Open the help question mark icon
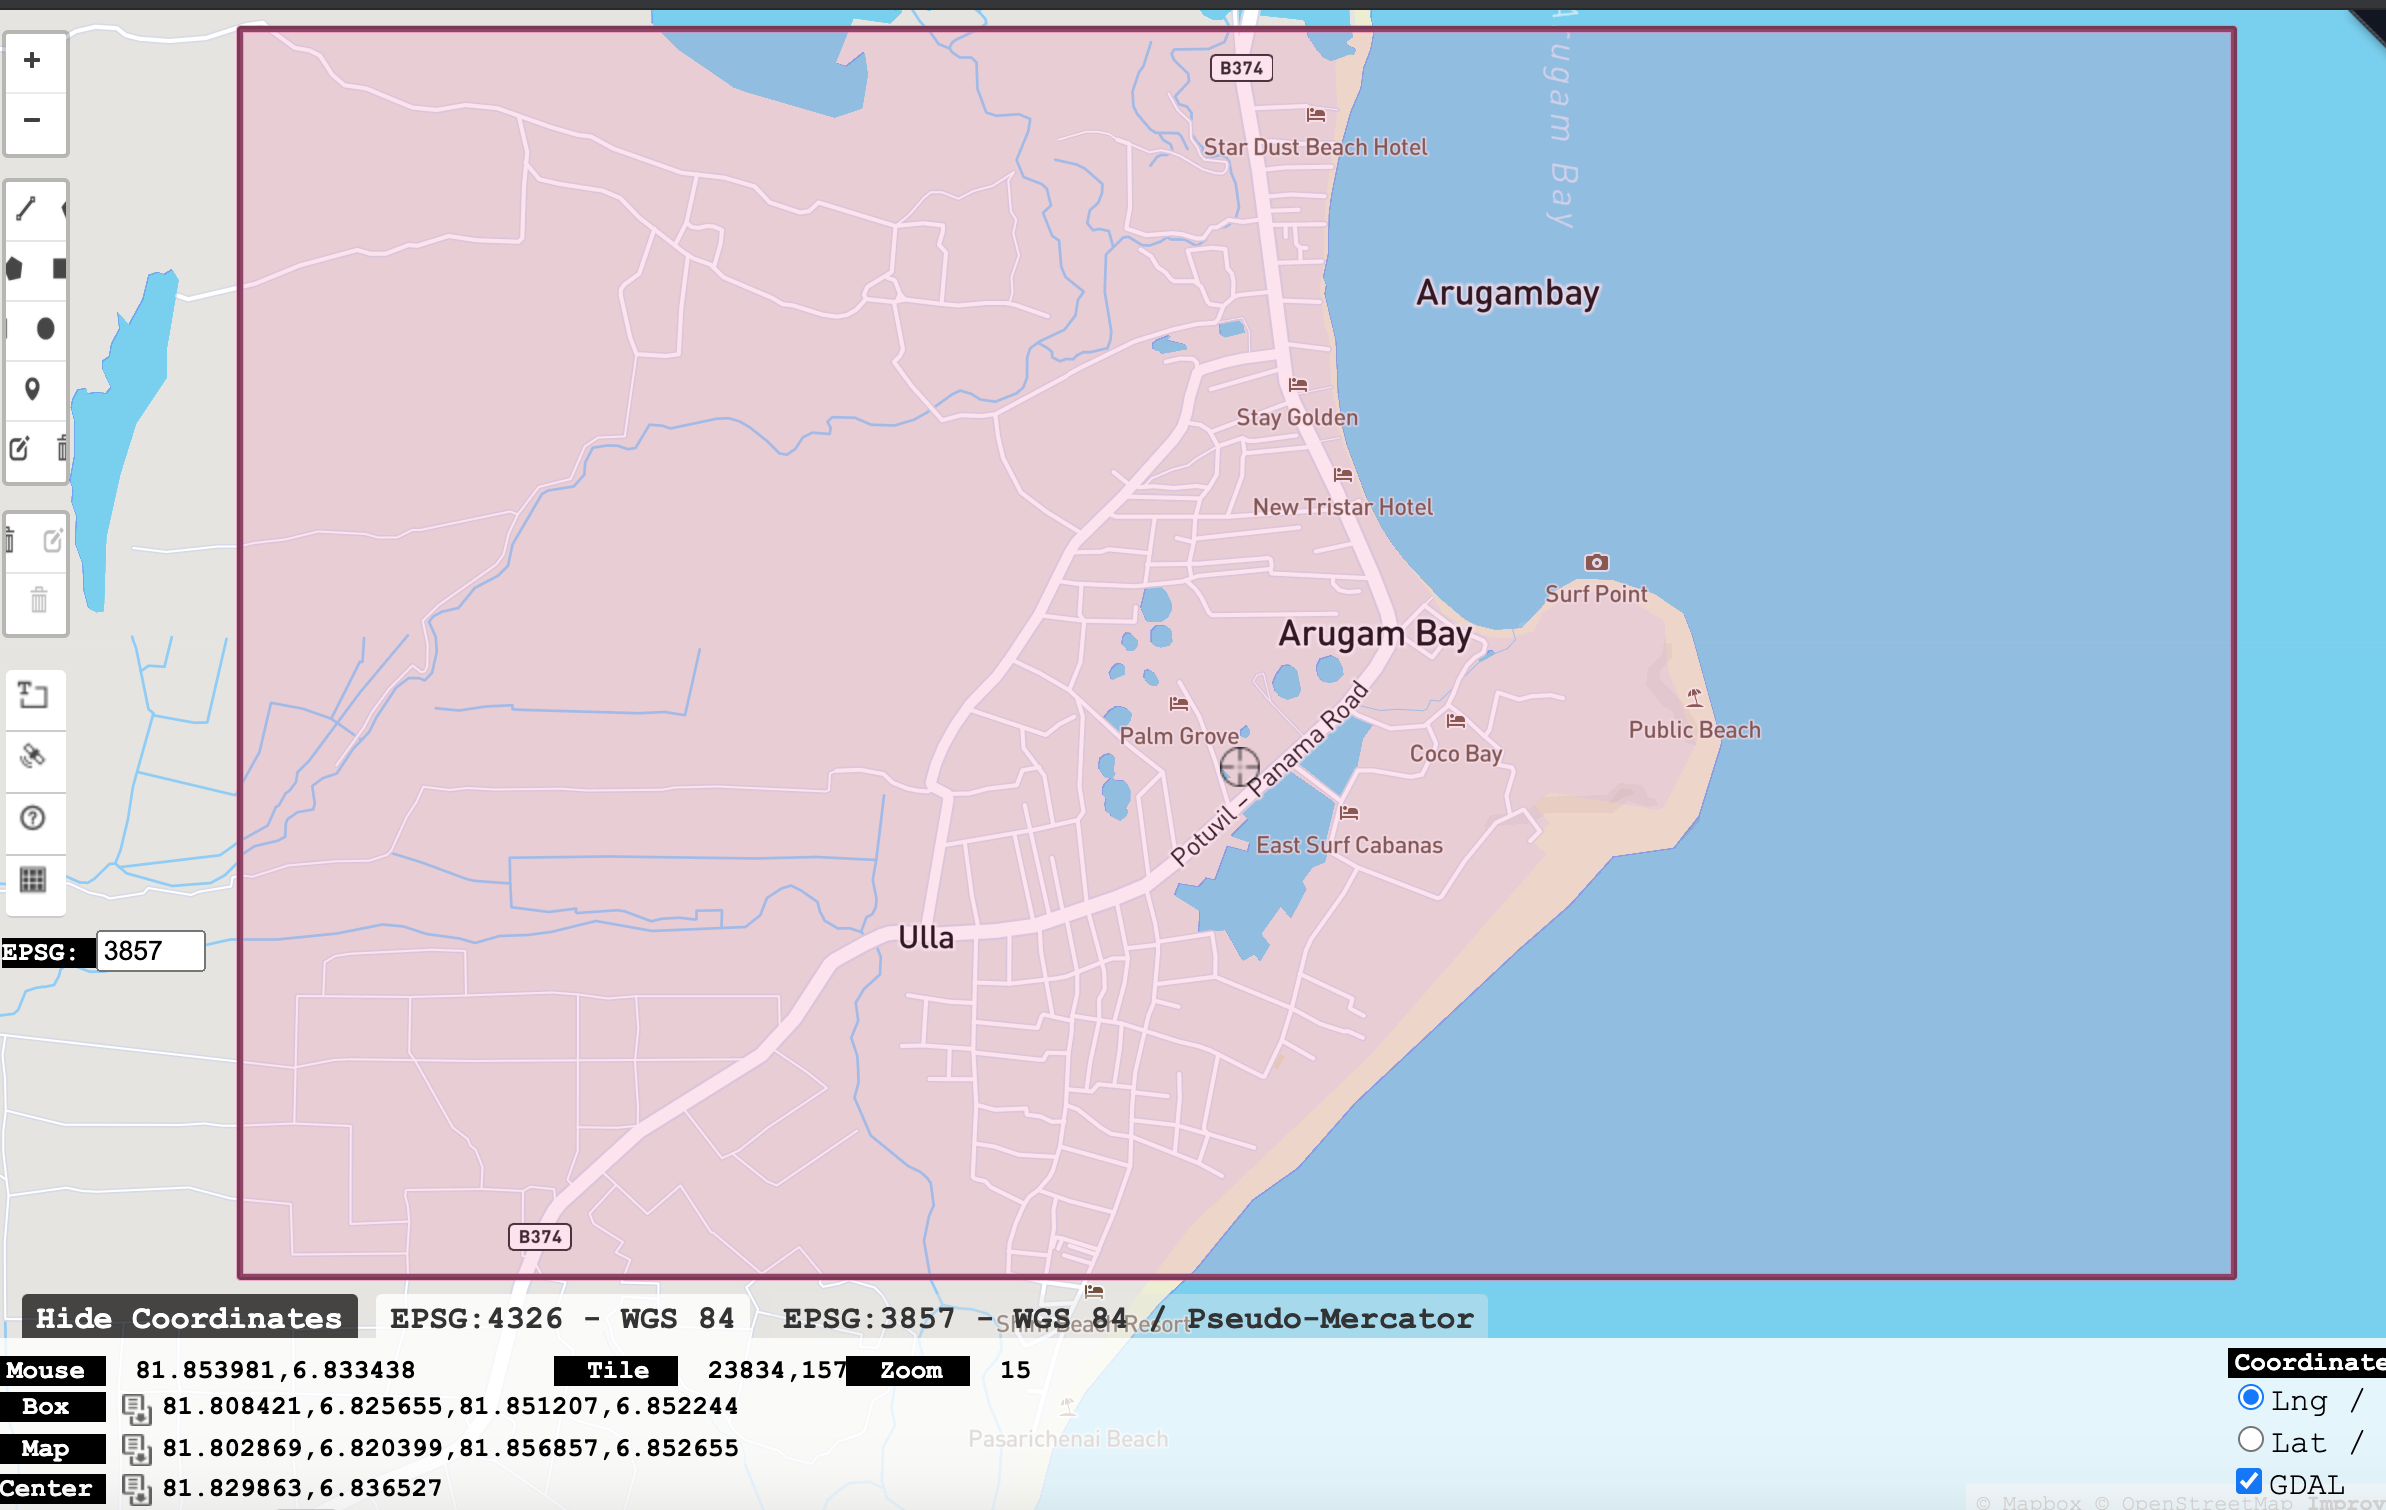This screenshot has width=2386, height=1510. pyautogui.click(x=33, y=818)
